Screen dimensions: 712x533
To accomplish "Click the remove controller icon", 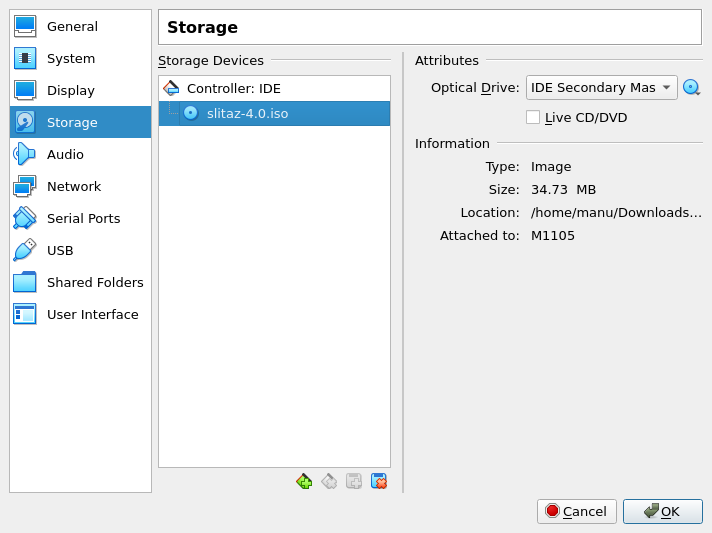I will pyautogui.click(x=329, y=481).
